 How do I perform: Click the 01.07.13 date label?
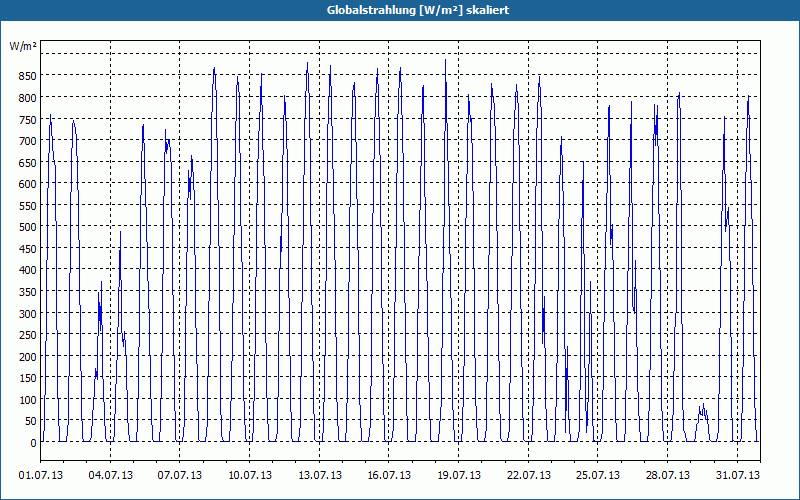click(41, 476)
